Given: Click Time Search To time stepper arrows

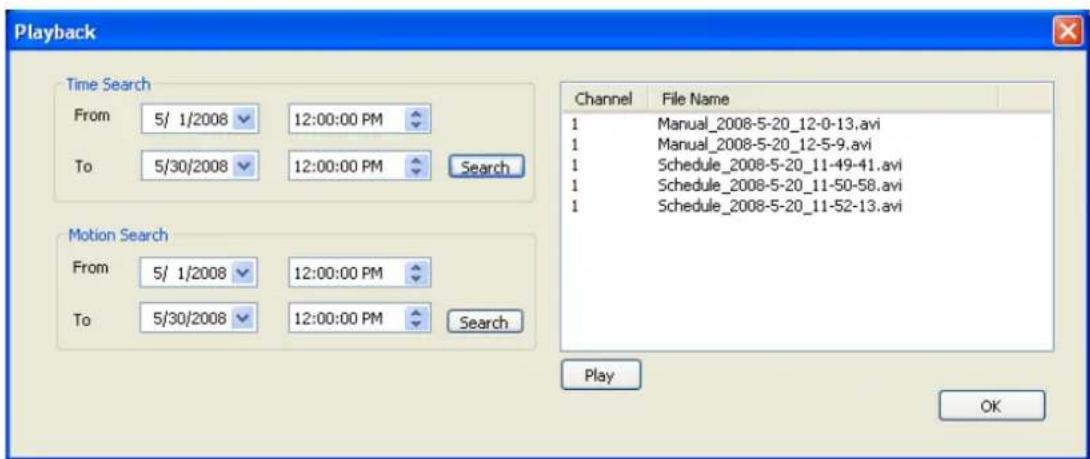Looking at the screenshot, I should (417, 166).
